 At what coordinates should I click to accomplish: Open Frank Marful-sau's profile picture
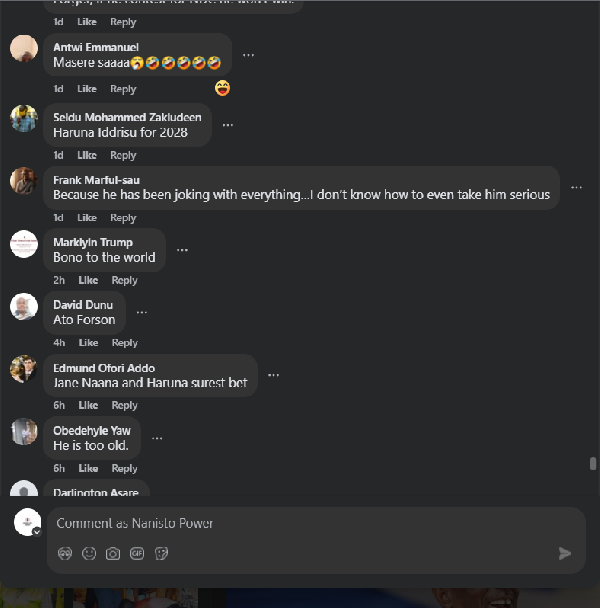pos(24,181)
